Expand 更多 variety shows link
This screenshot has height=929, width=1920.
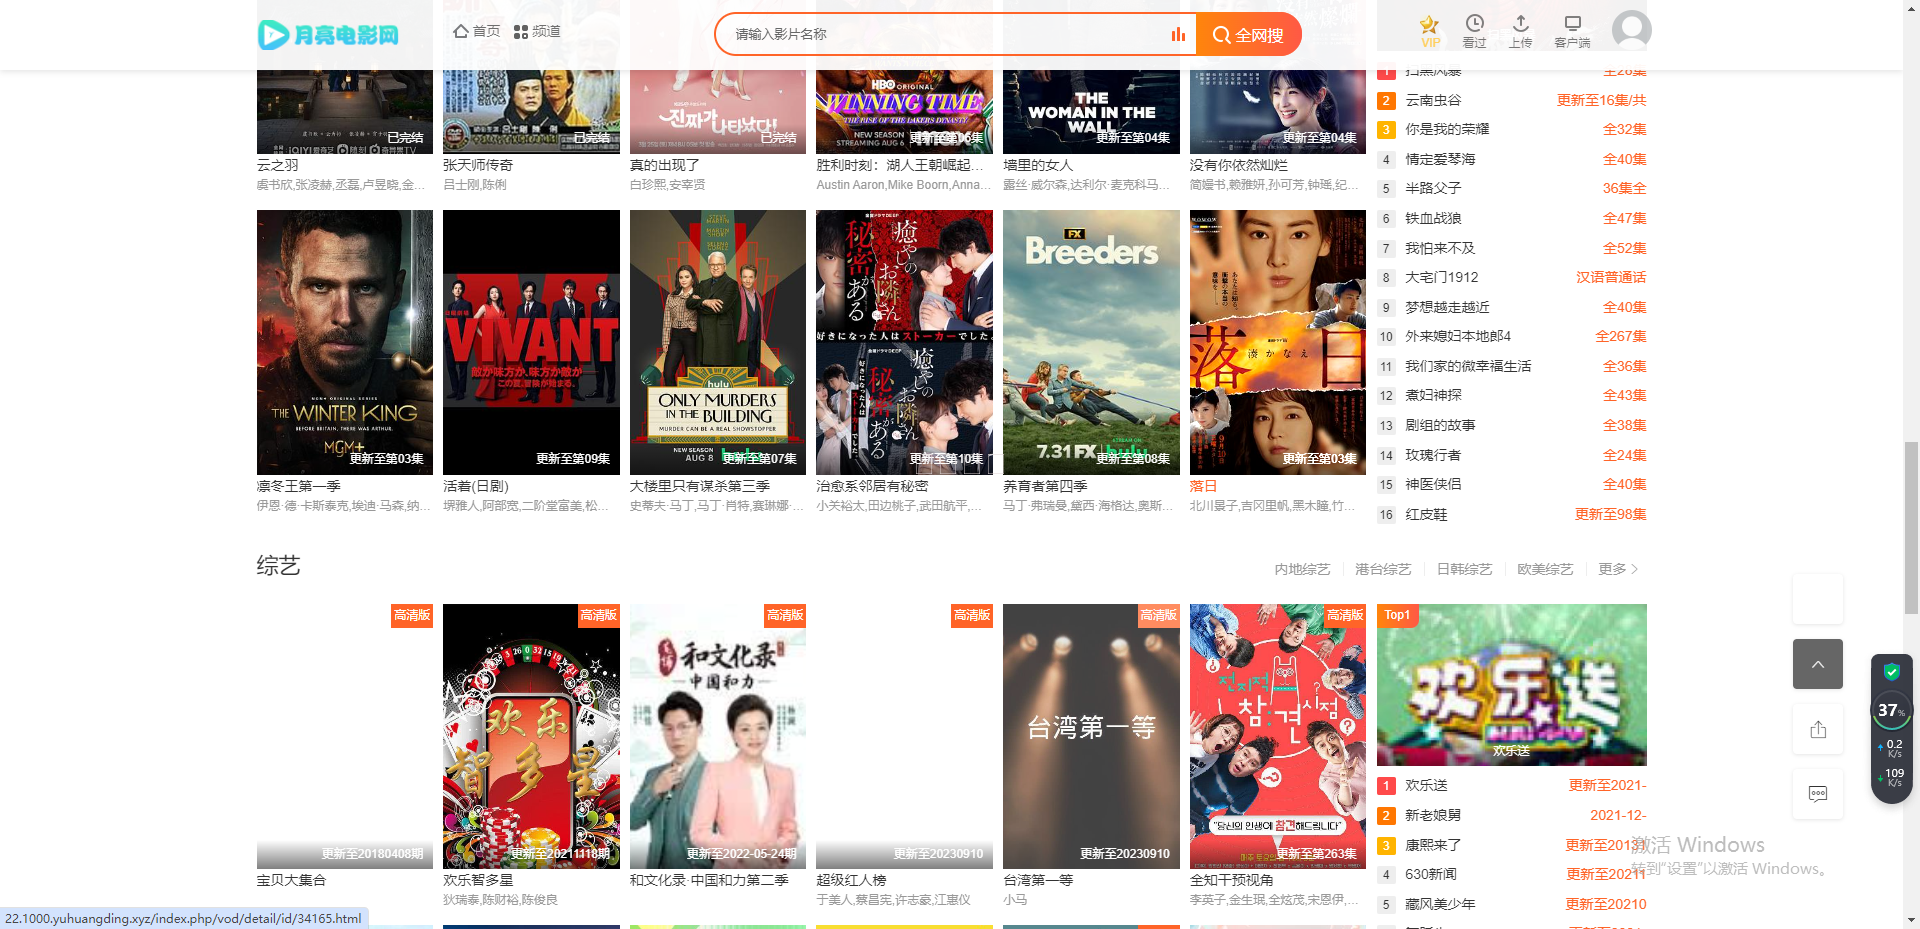click(1618, 569)
